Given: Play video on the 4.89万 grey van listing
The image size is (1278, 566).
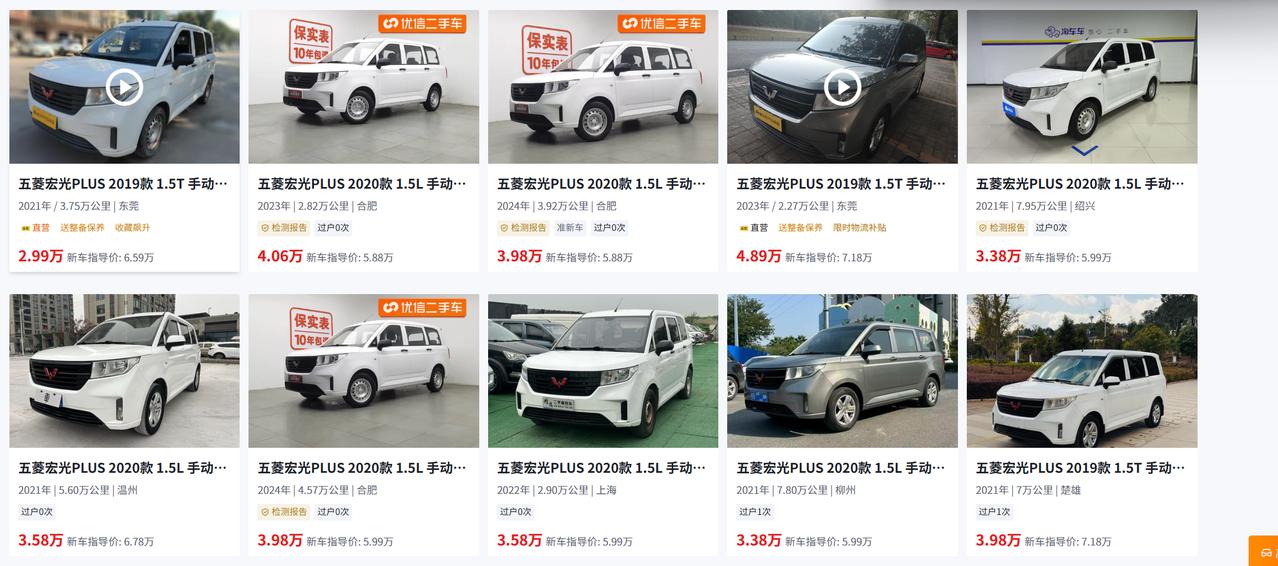Looking at the screenshot, I should click(842, 88).
